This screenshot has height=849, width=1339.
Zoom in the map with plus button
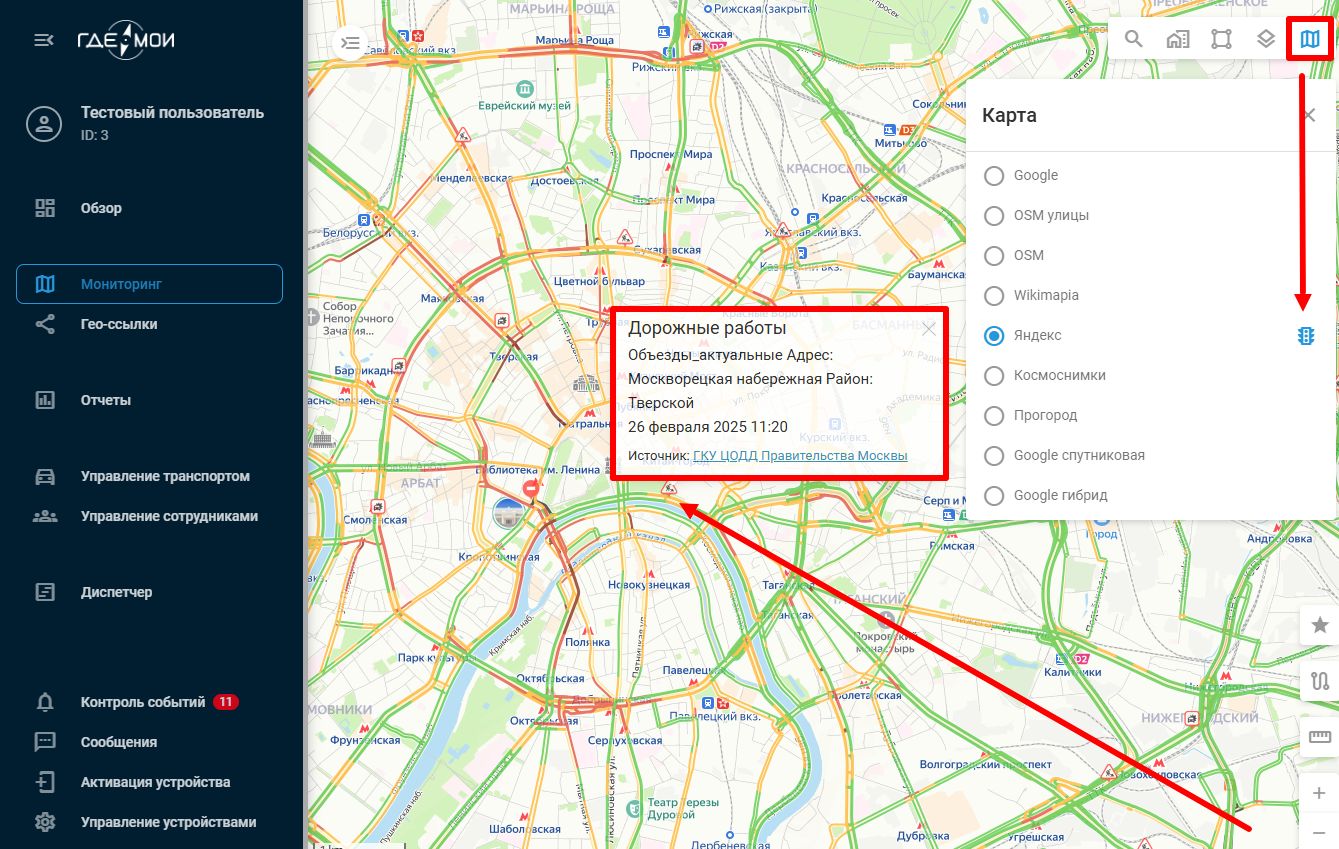[1319, 794]
